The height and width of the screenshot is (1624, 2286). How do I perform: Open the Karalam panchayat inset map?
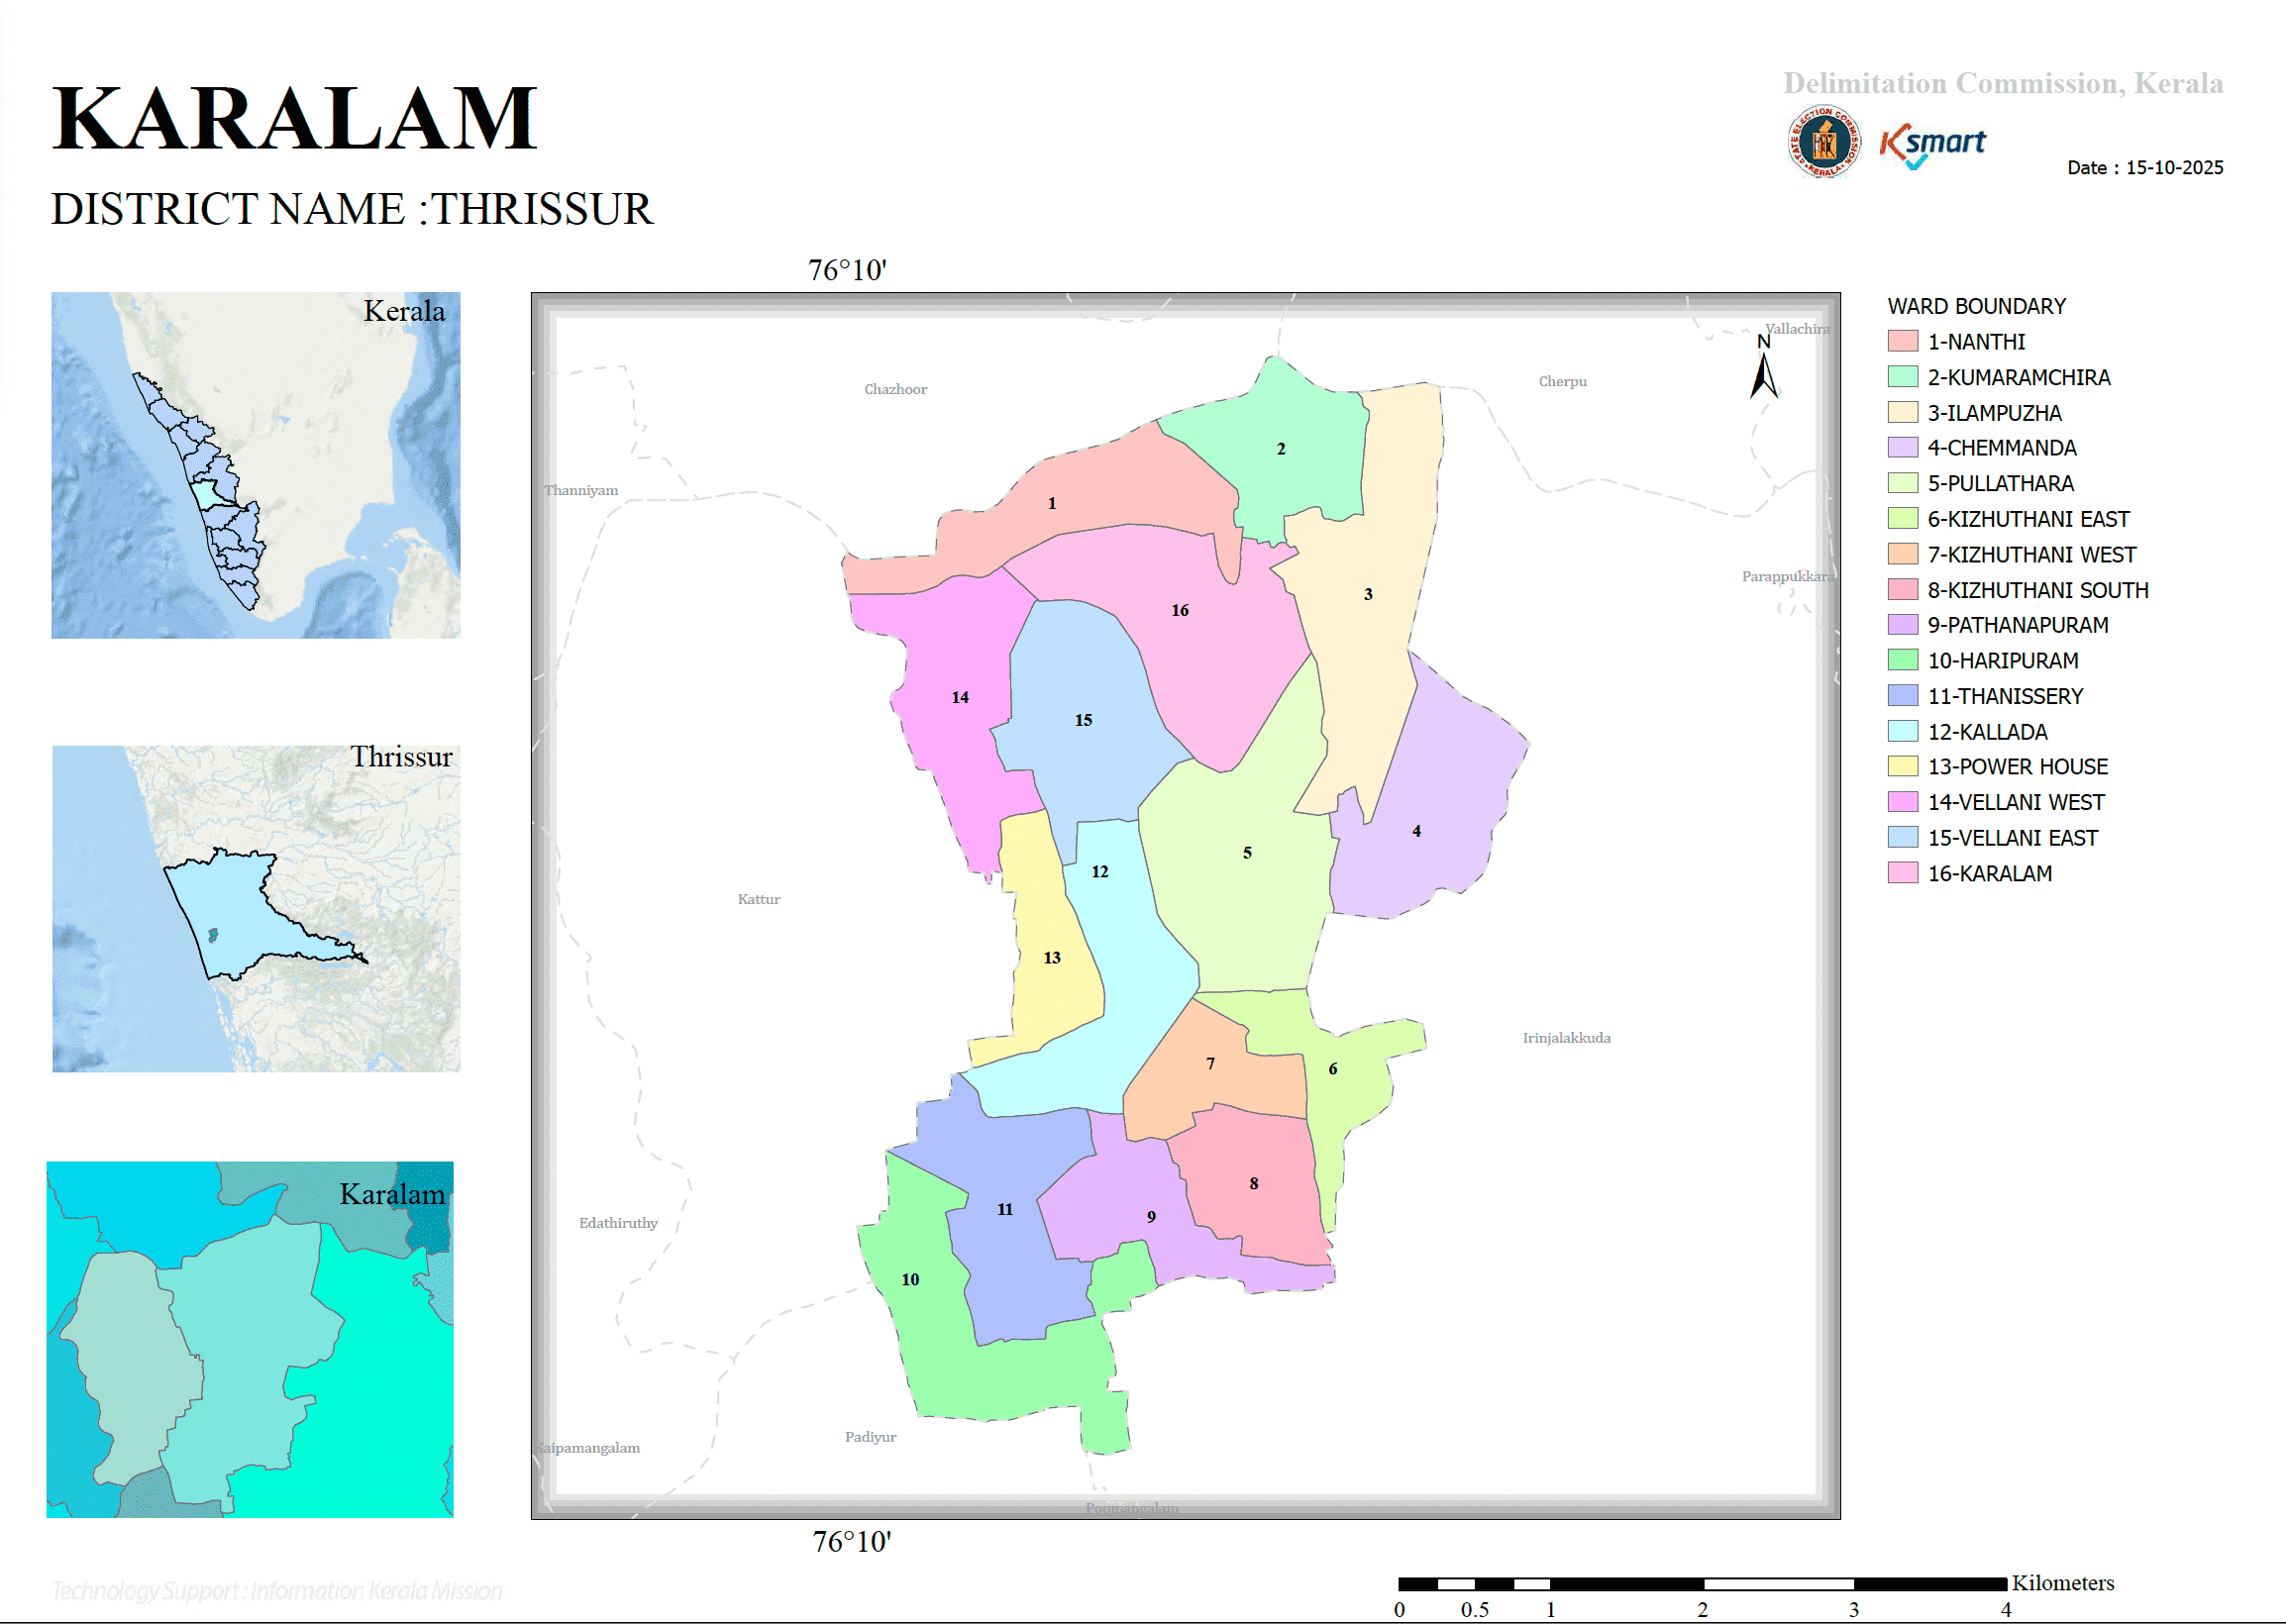pos(250,1340)
